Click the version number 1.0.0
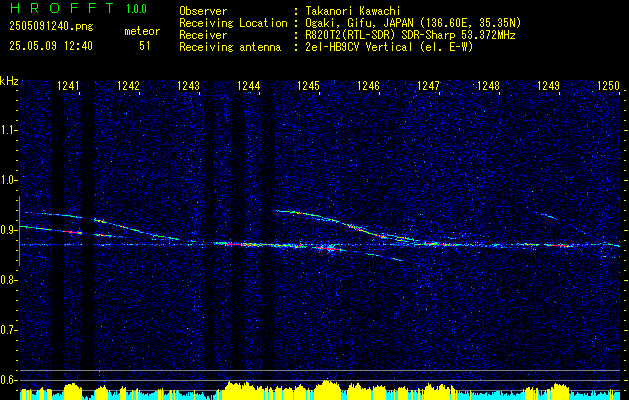The height and width of the screenshot is (400, 629). (x=136, y=9)
